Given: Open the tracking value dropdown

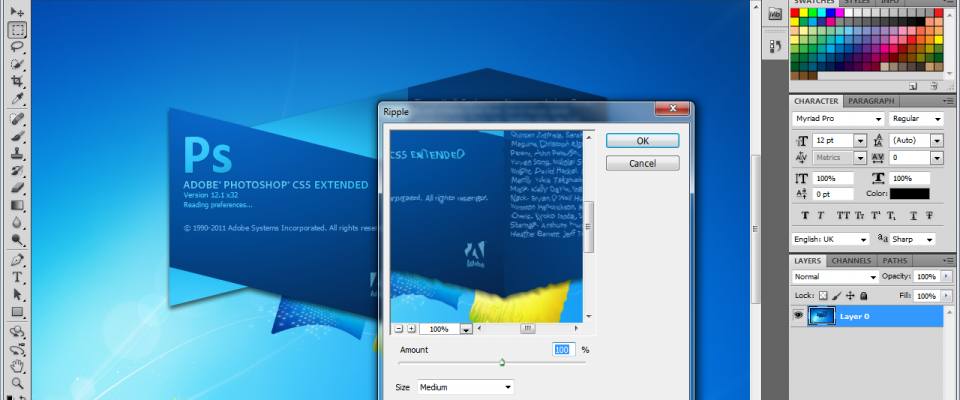Looking at the screenshot, I should 937,158.
